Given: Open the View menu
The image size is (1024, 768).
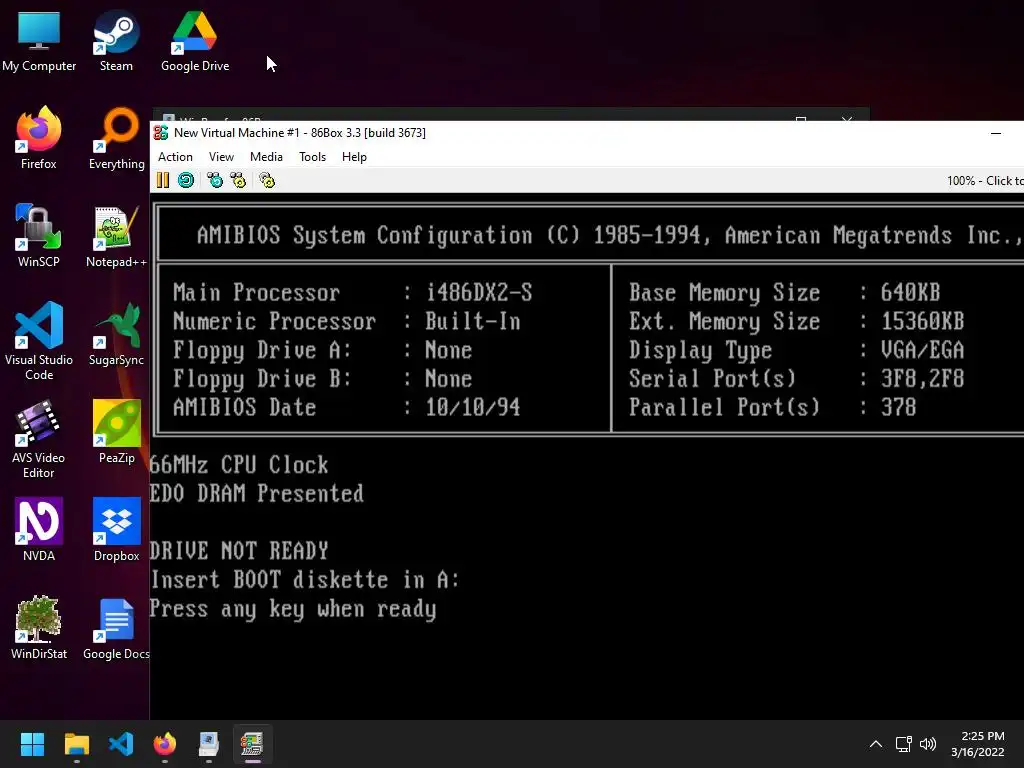Looking at the screenshot, I should point(221,157).
